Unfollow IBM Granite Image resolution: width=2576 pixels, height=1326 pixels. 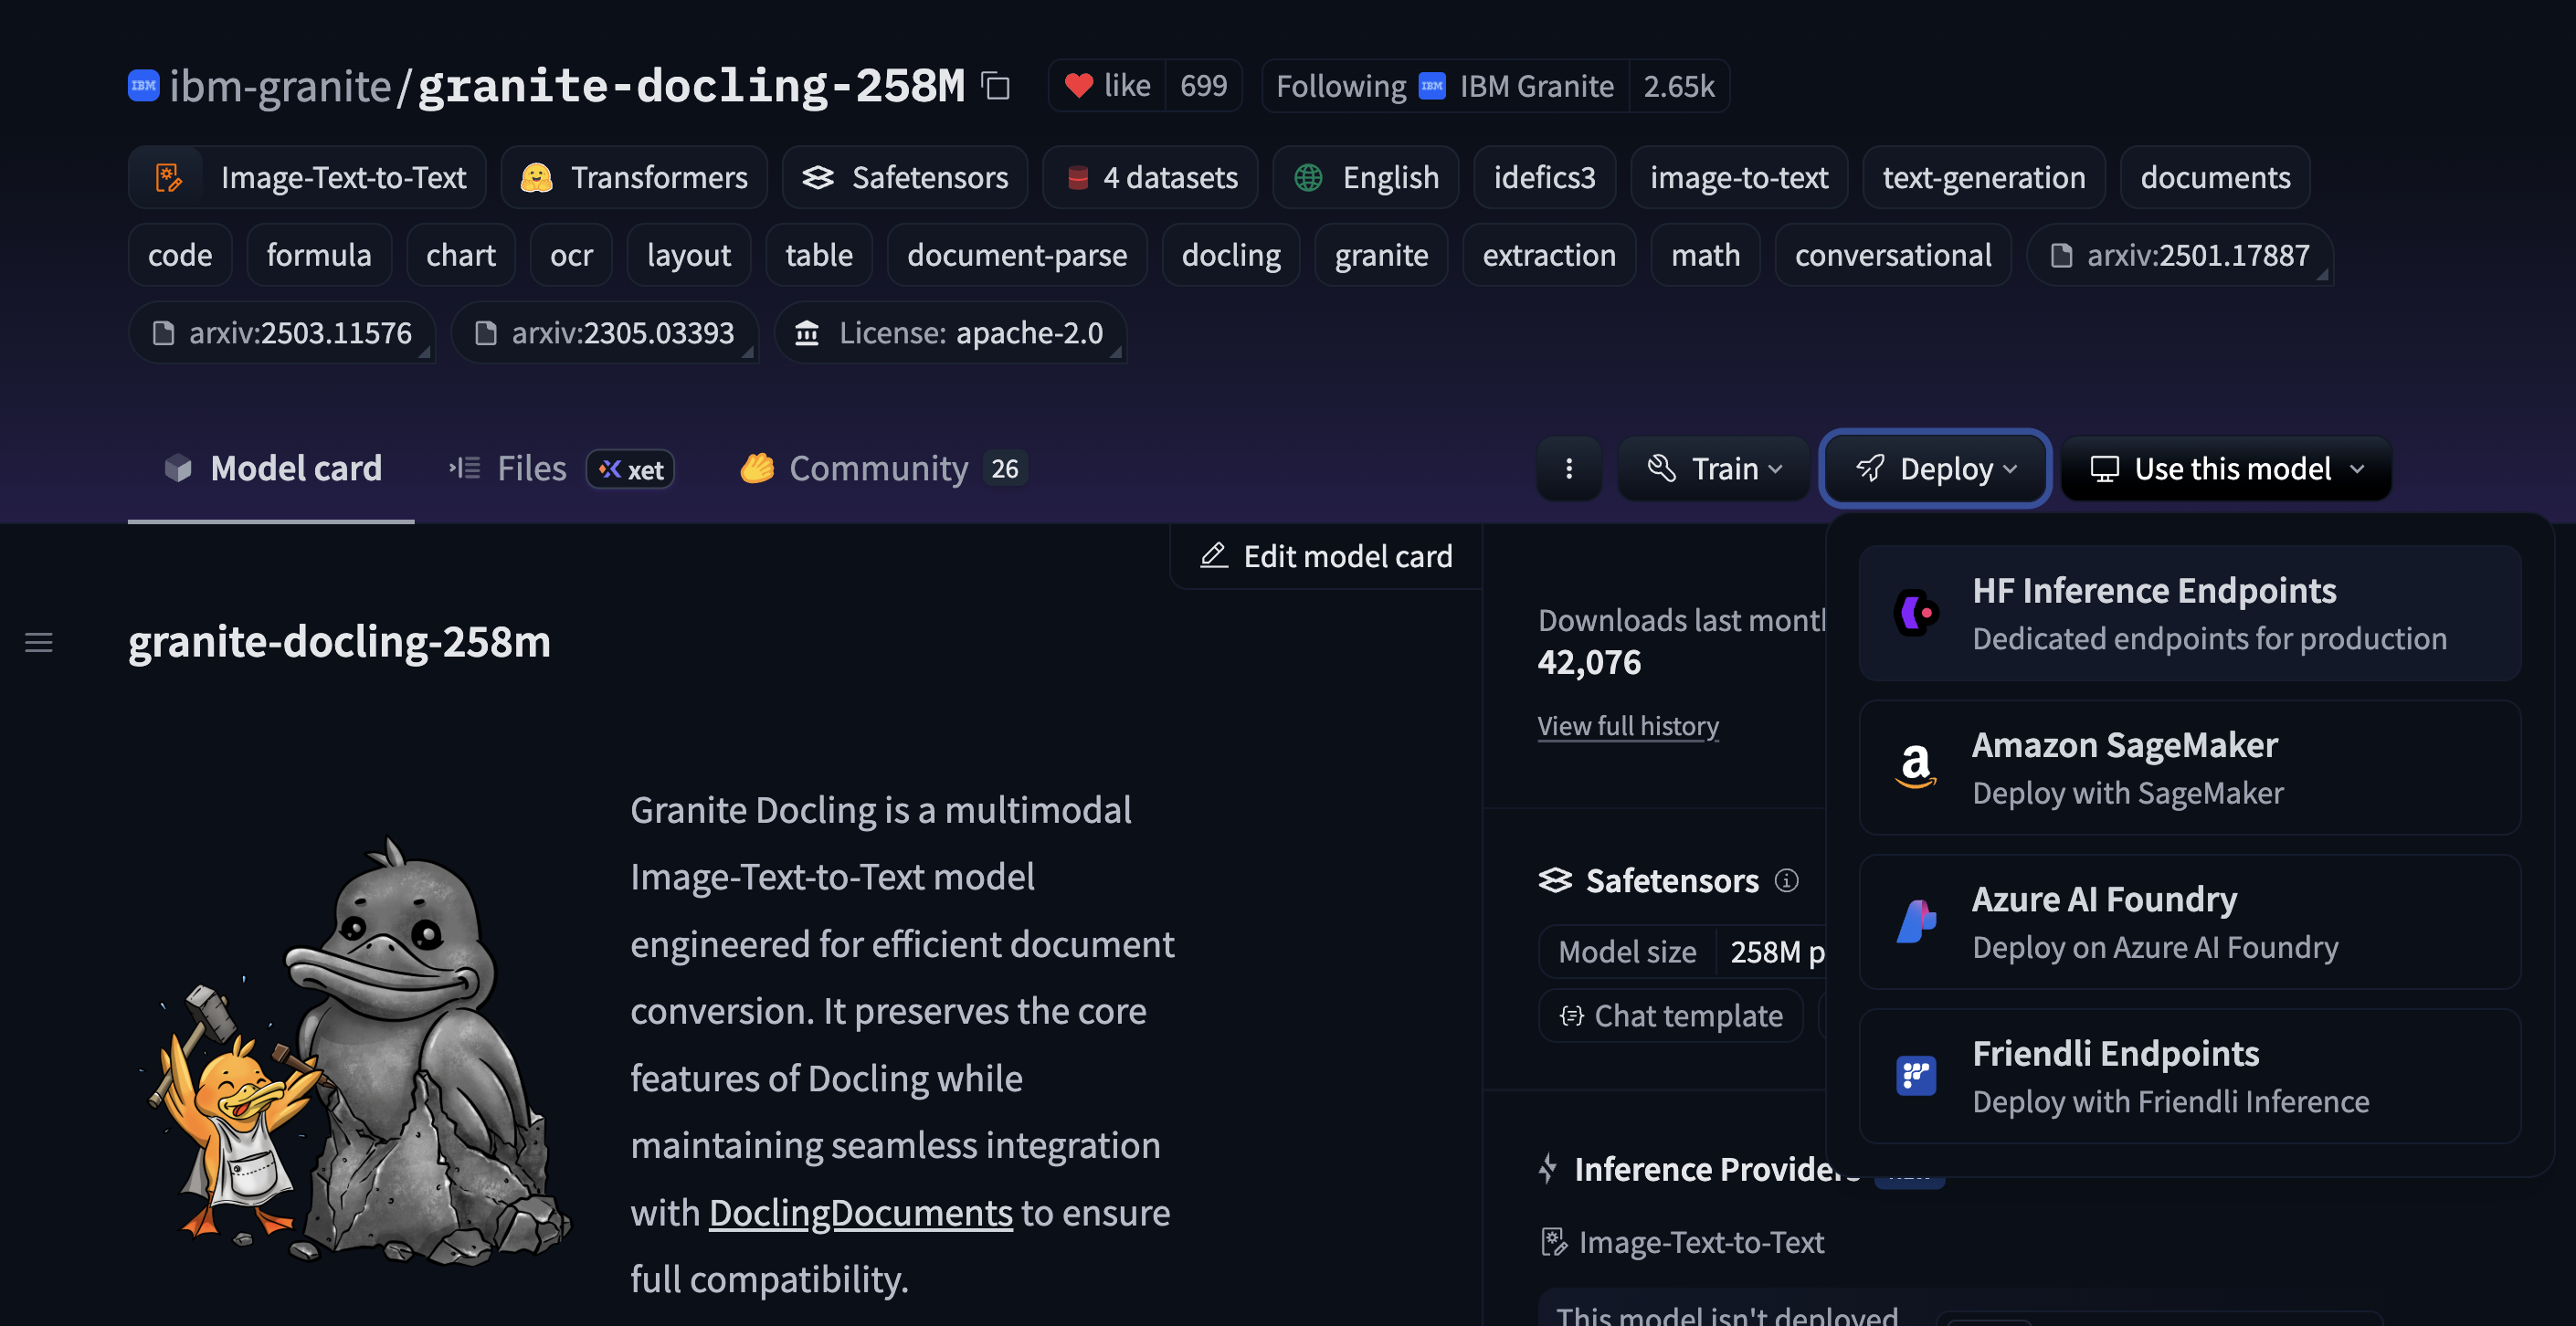point(1341,86)
